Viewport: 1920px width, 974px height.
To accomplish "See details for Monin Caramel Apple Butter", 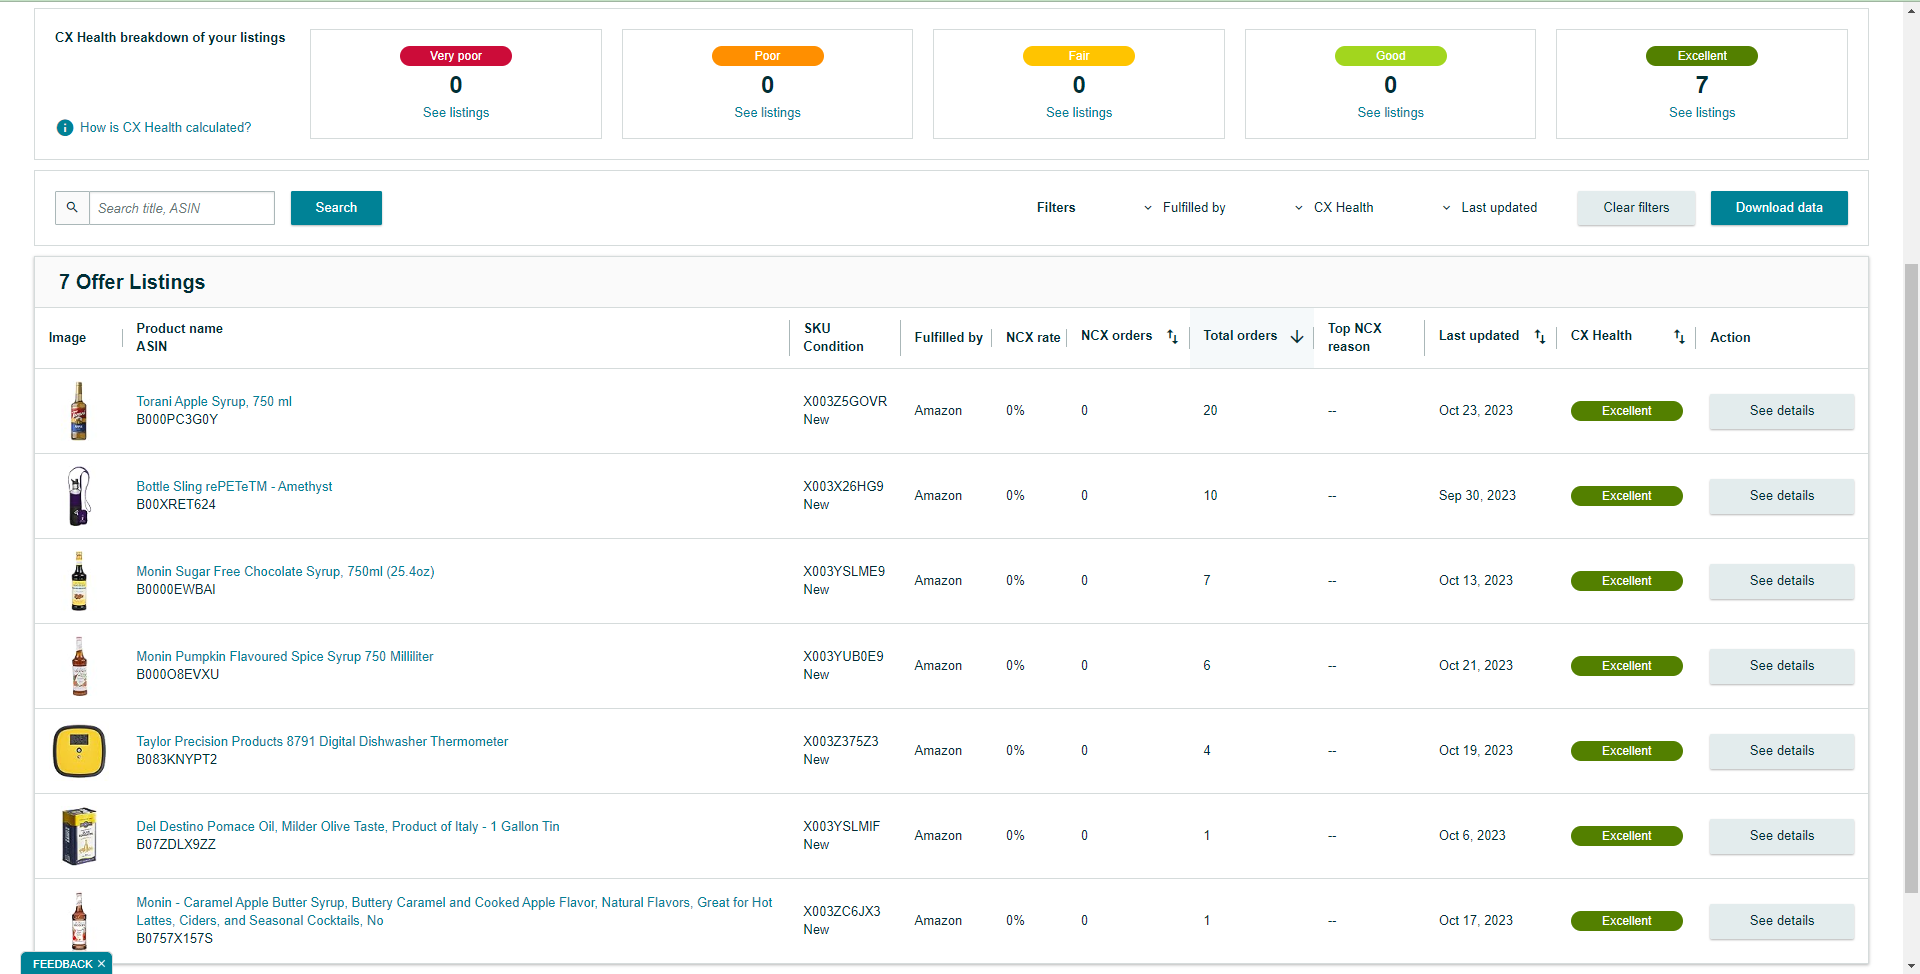I will point(1781,921).
